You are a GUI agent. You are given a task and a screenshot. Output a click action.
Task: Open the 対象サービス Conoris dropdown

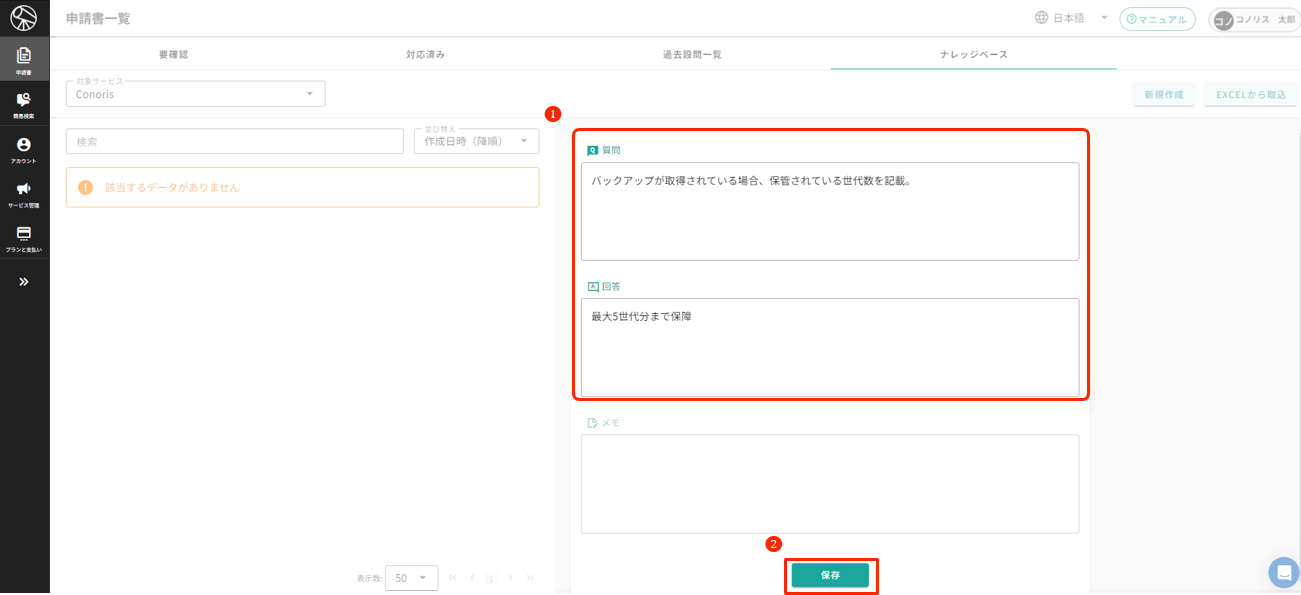(x=195, y=94)
